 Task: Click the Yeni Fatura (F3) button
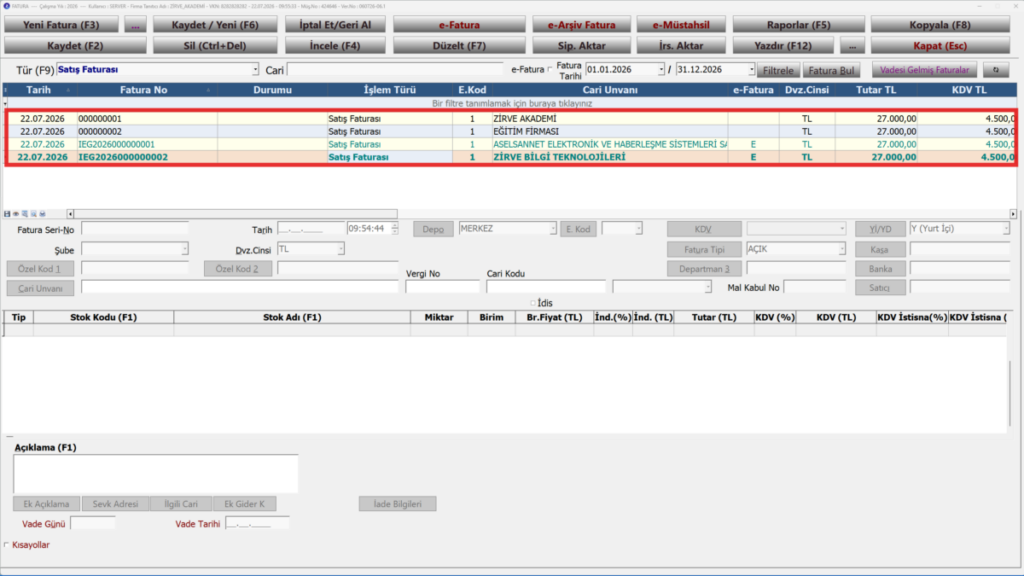point(61,25)
